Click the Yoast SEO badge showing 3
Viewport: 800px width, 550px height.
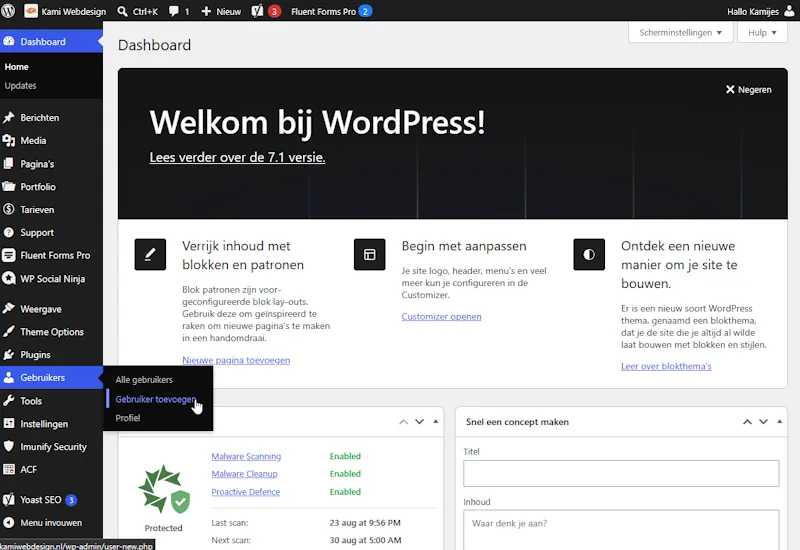tap(71, 500)
